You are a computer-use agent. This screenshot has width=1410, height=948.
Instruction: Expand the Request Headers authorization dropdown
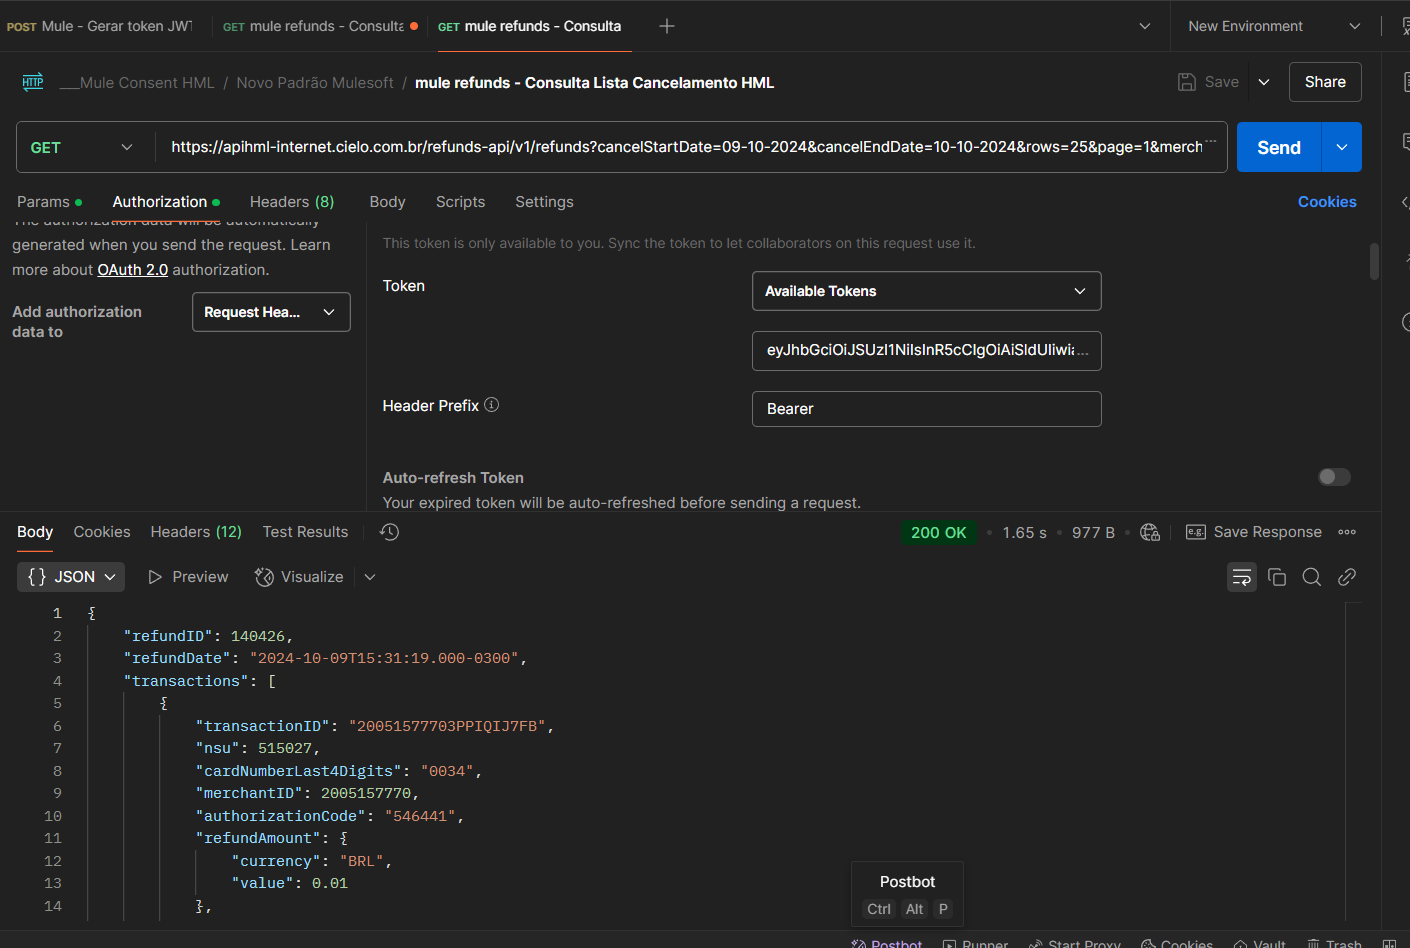point(271,312)
